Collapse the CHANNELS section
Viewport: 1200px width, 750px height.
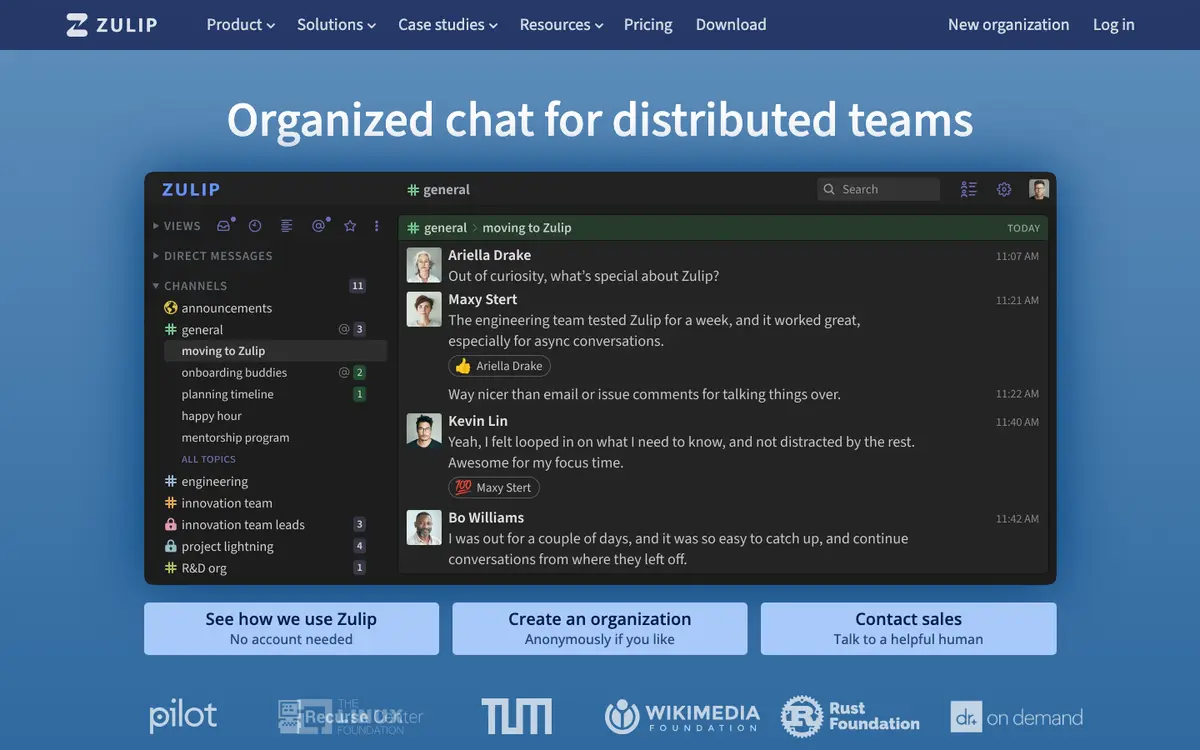click(190, 286)
